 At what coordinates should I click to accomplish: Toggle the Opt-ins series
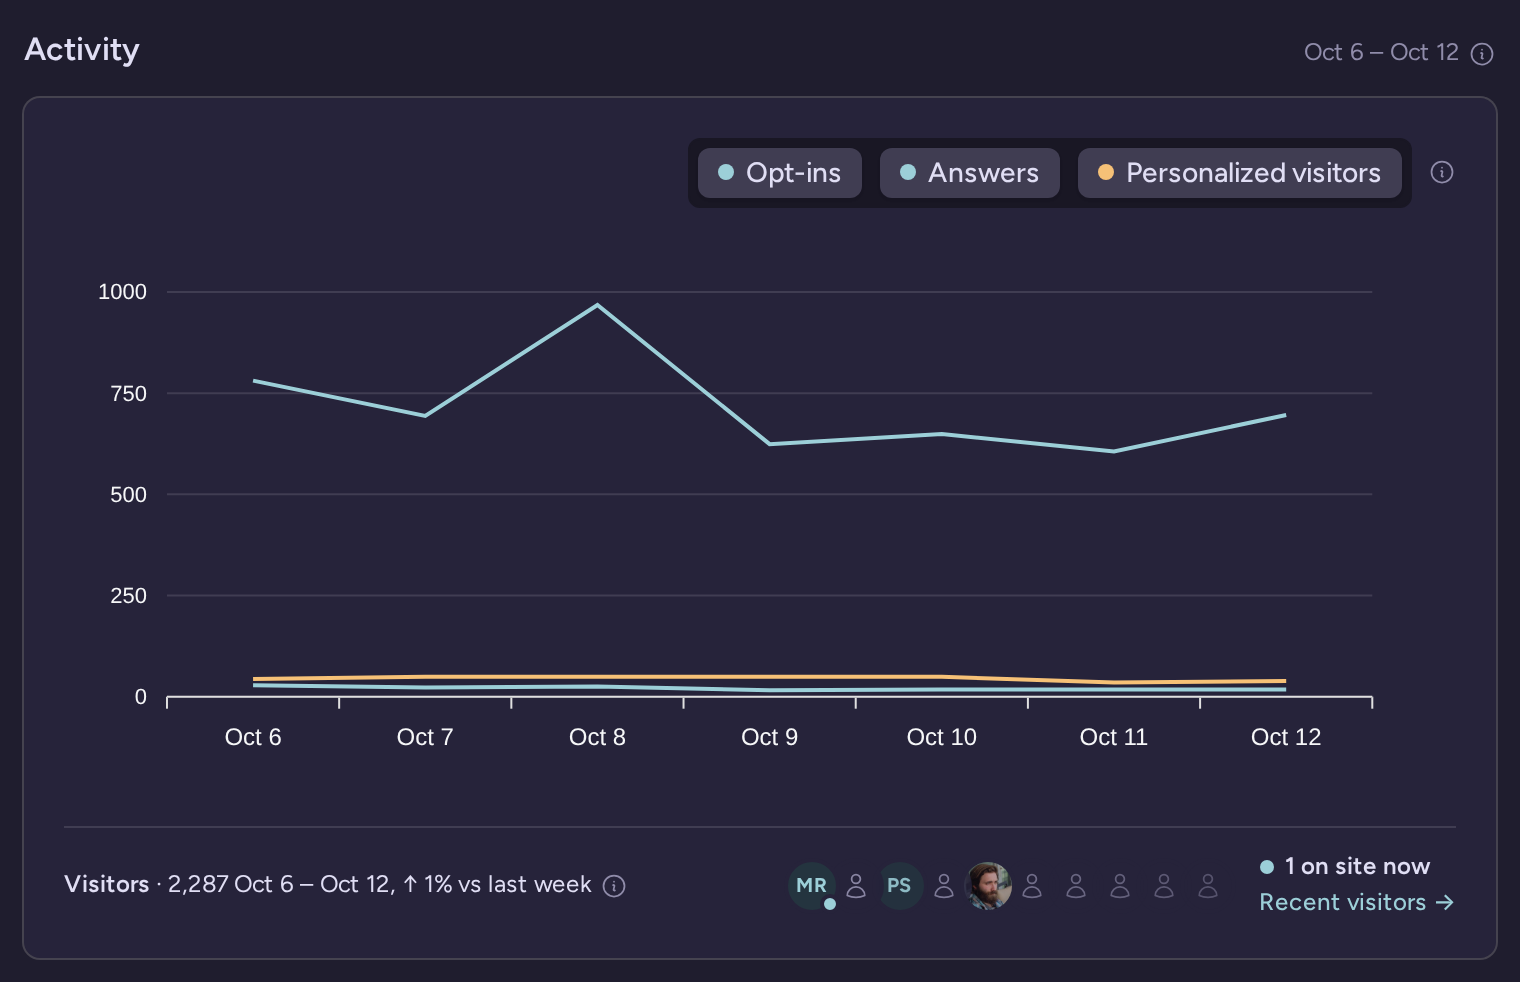pos(780,173)
